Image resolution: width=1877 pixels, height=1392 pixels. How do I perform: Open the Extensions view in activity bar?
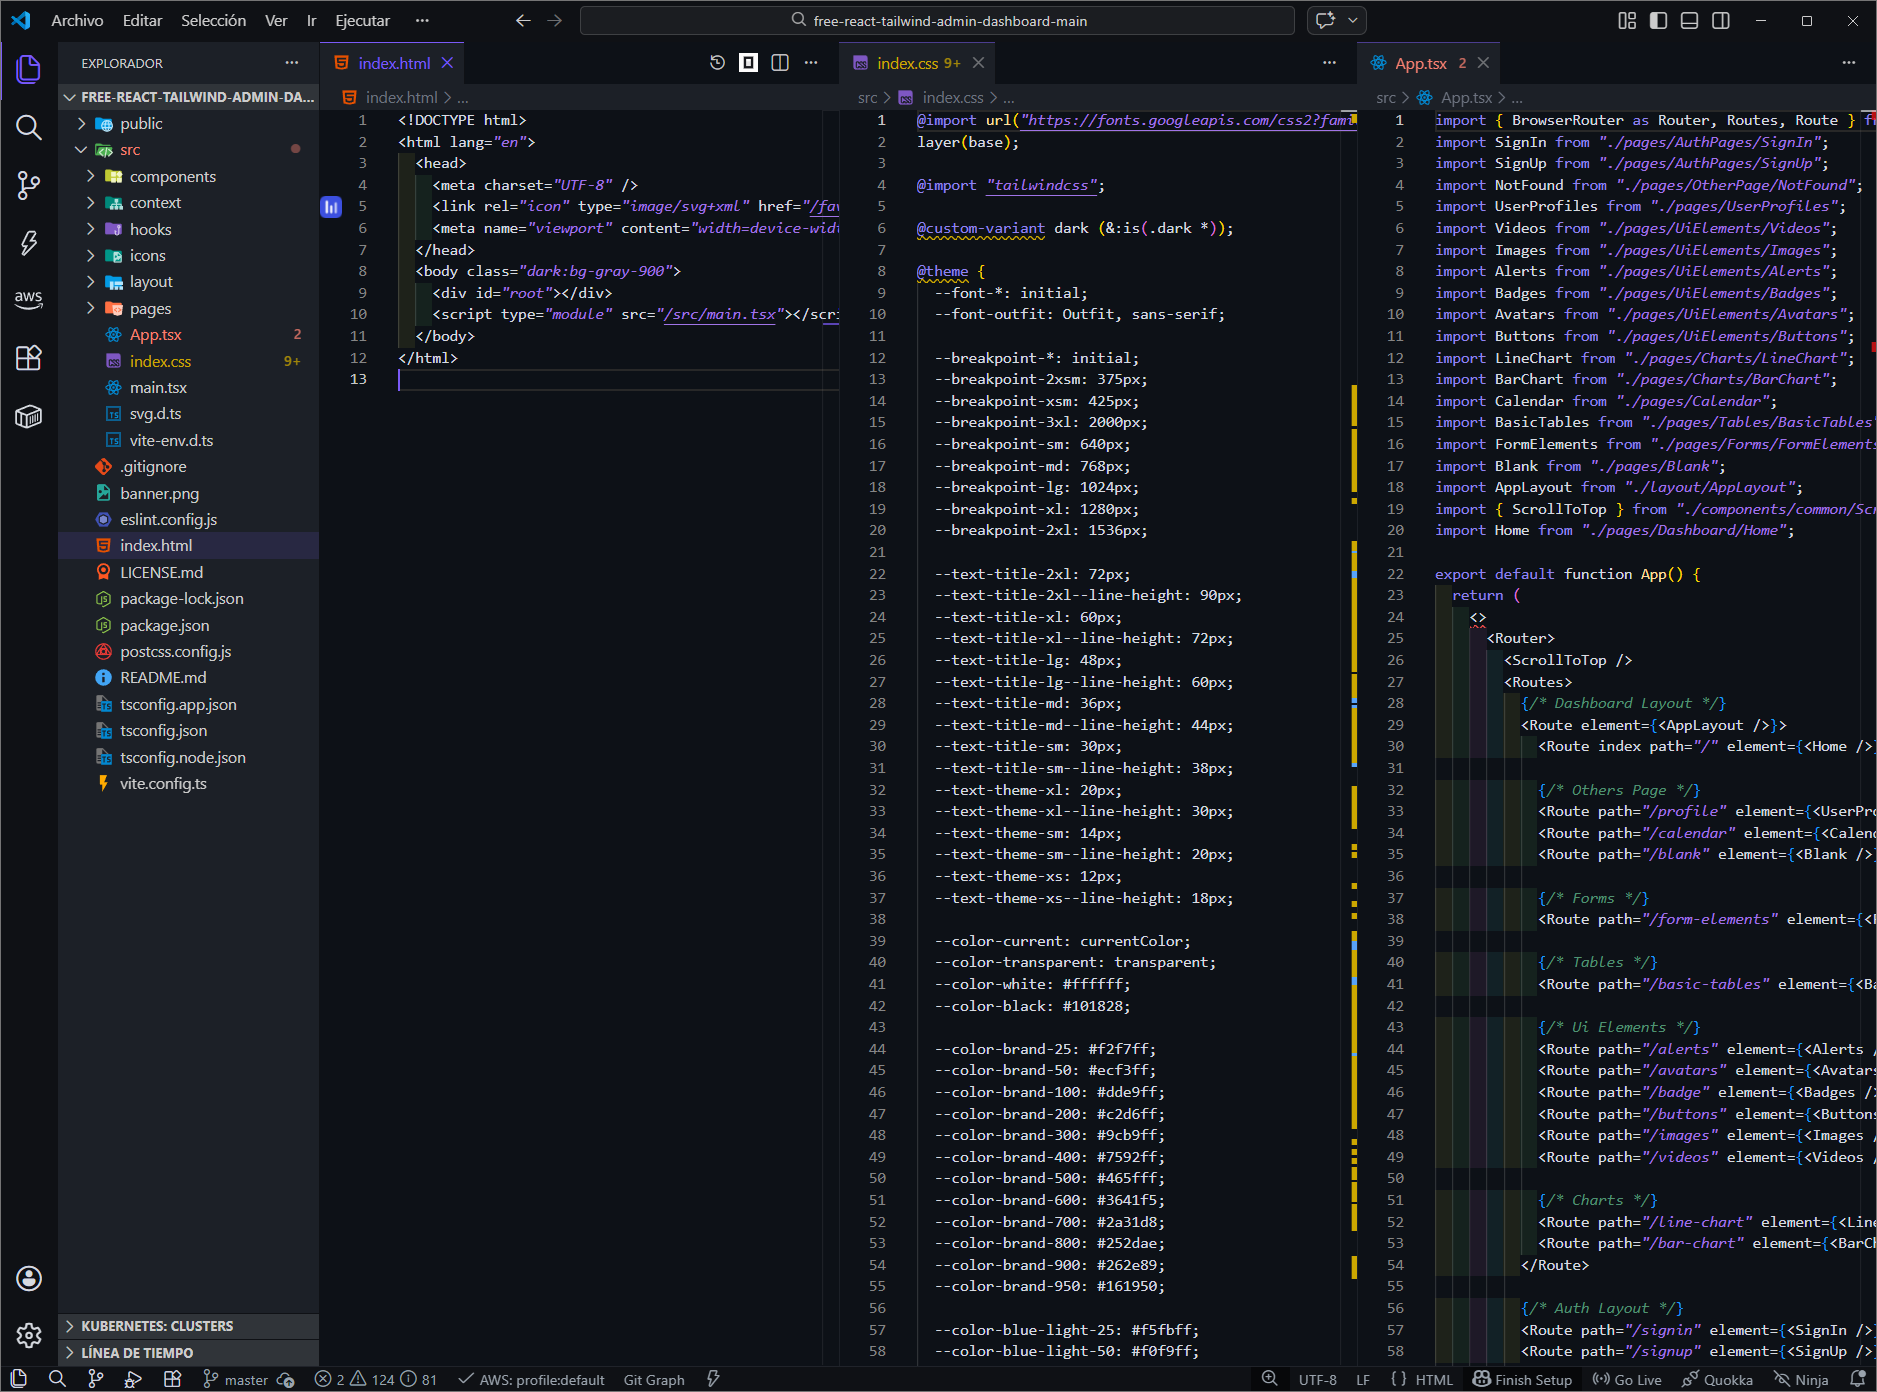[29, 358]
